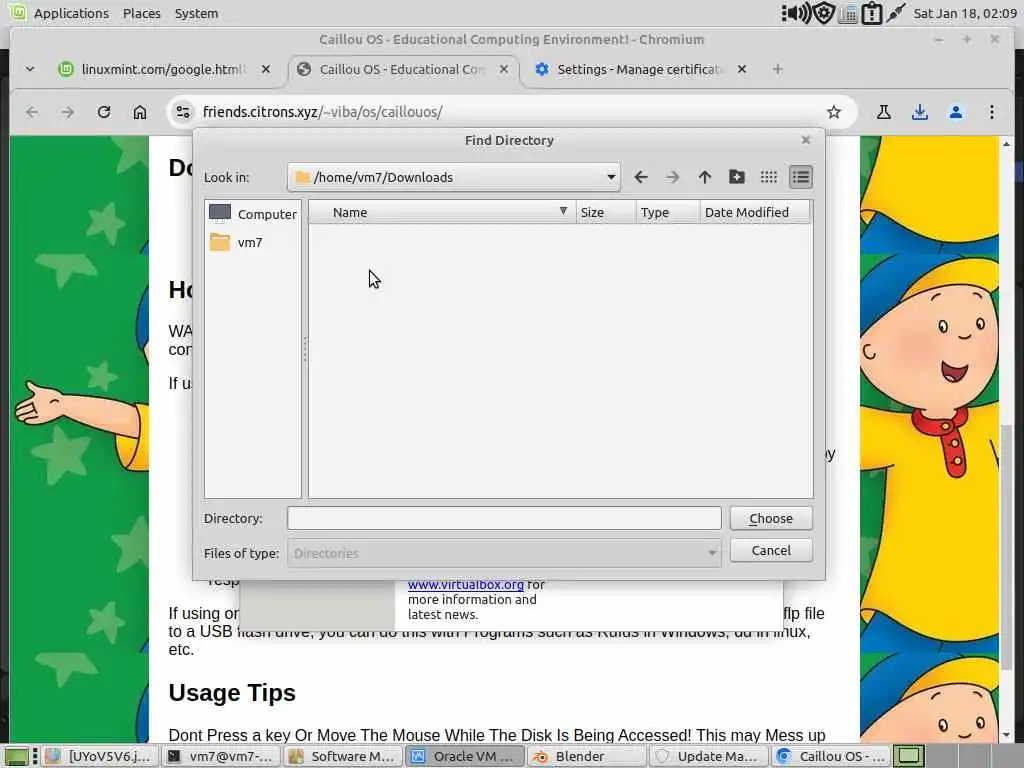1024x768 pixels.
Task: Click the address bar URL
Action: [x=323, y=112]
